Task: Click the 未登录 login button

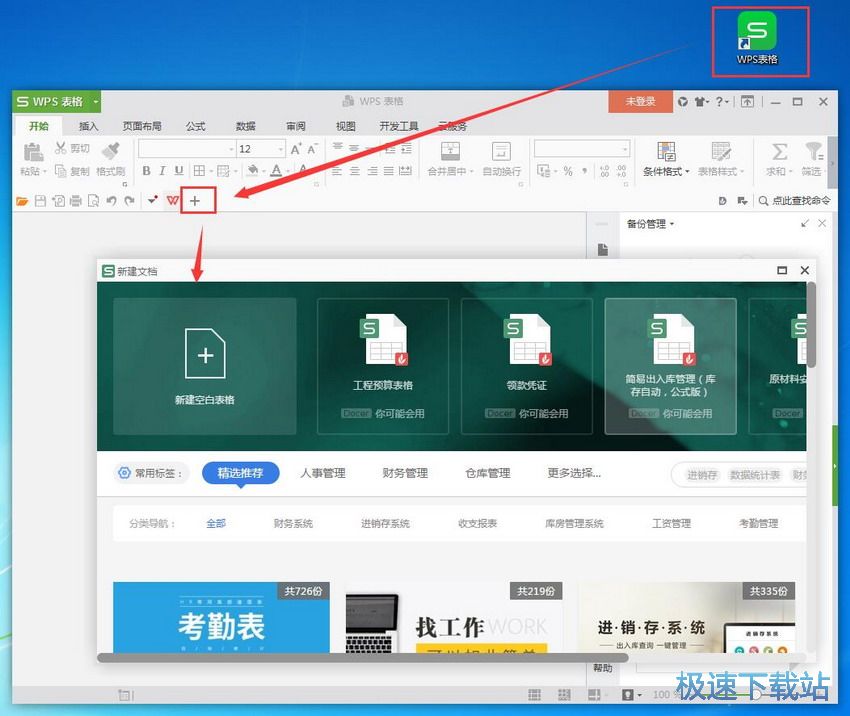Action: [640, 101]
